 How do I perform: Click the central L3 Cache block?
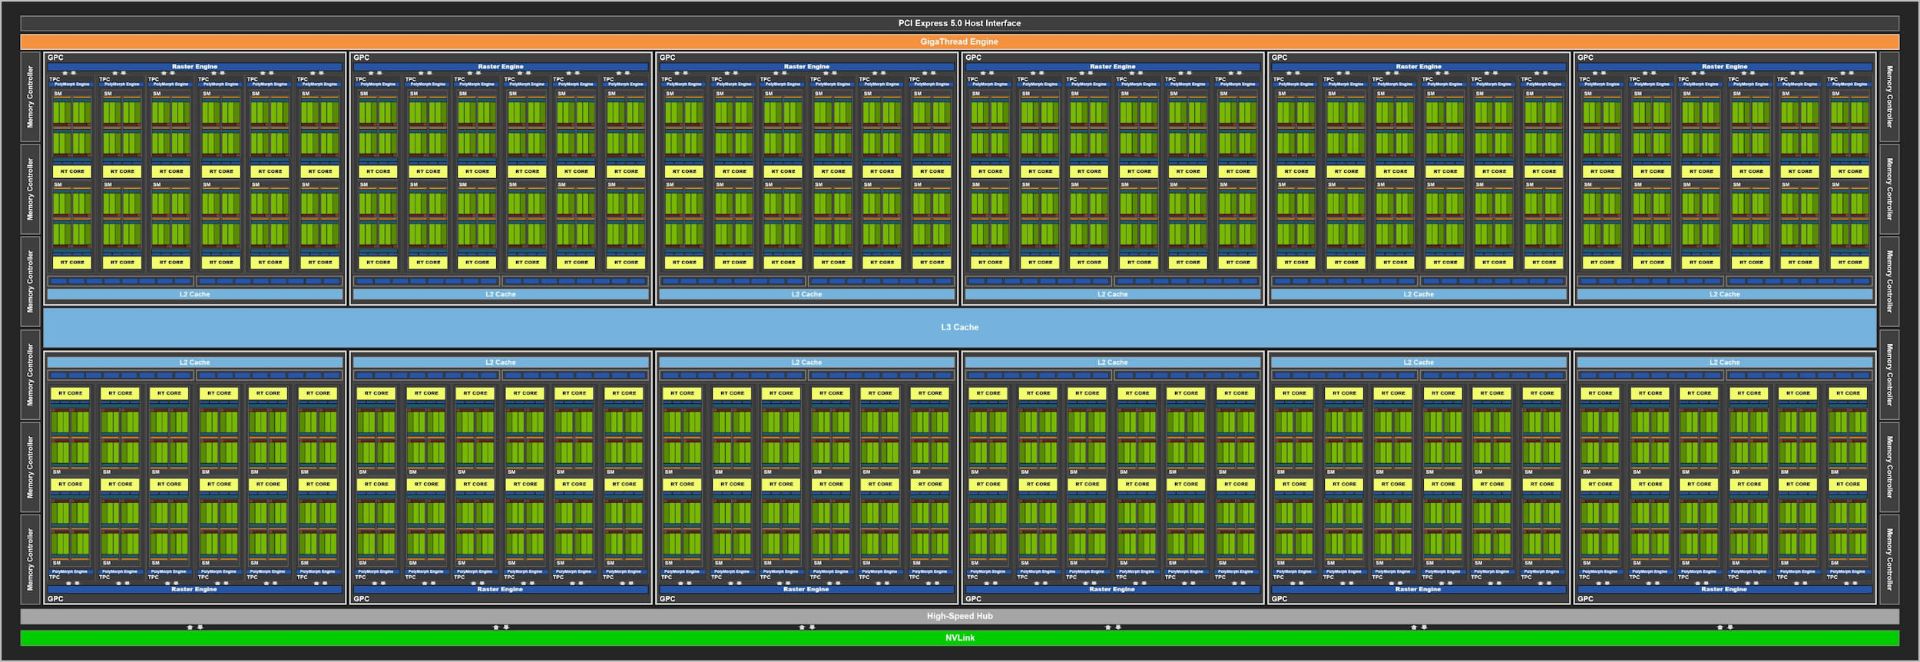(x=959, y=327)
